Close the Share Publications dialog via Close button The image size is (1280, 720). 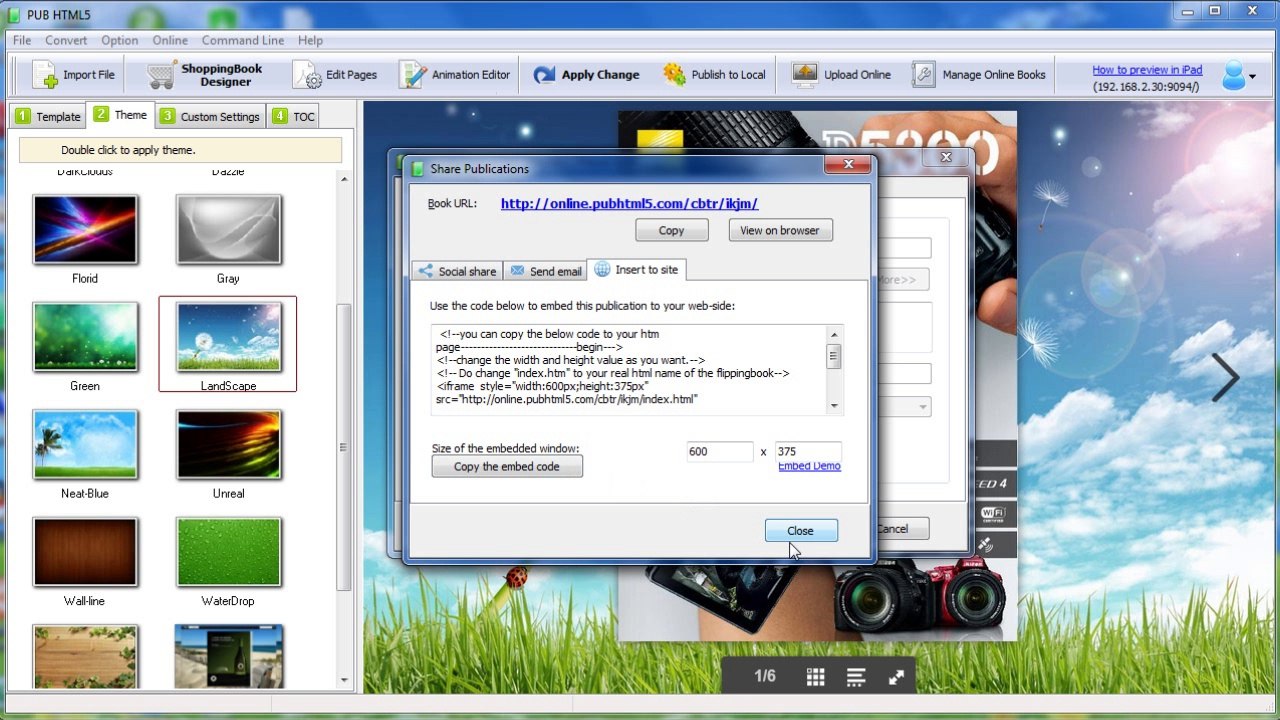800,531
